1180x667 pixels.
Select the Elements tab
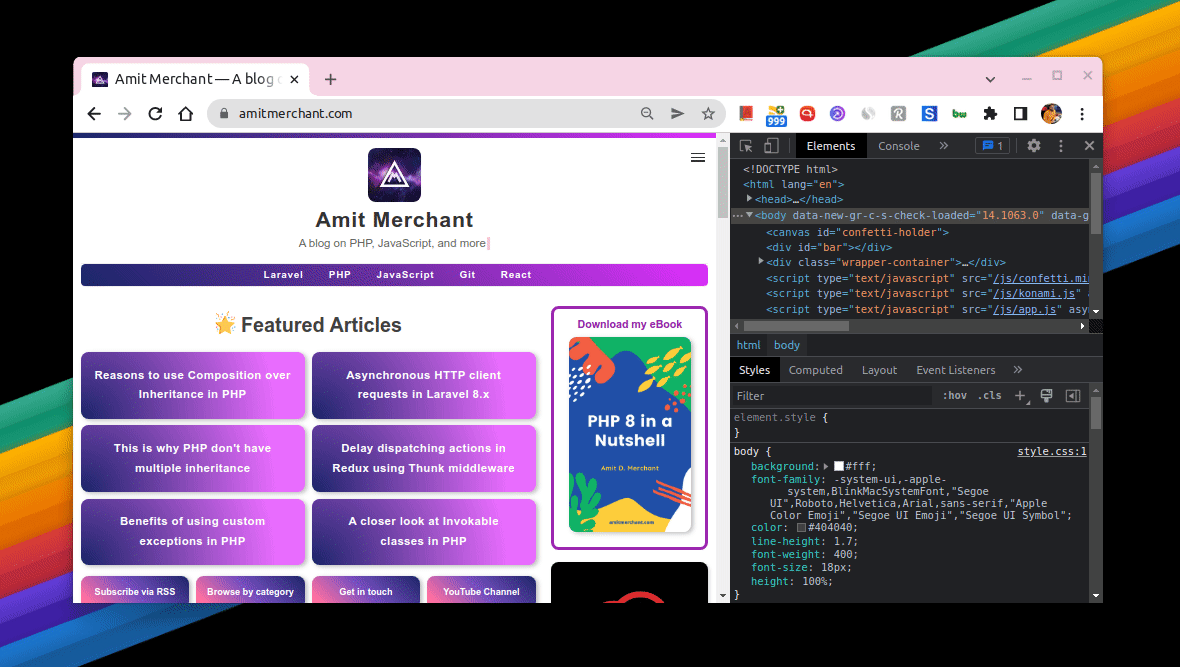click(831, 146)
